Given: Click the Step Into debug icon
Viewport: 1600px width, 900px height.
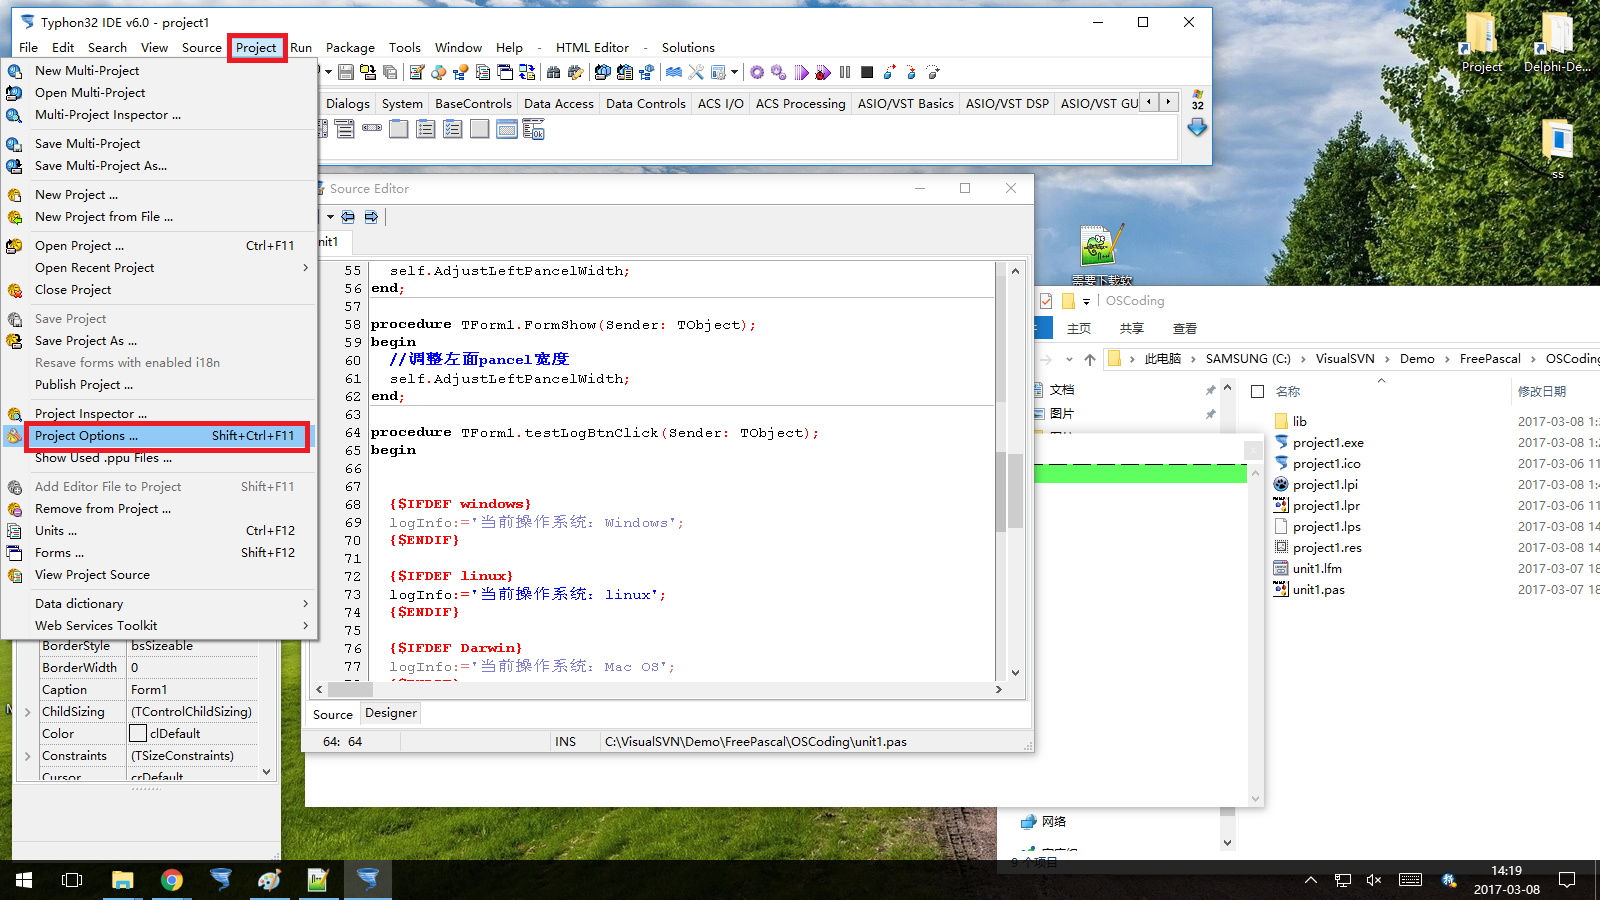Looking at the screenshot, I should [x=889, y=72].
